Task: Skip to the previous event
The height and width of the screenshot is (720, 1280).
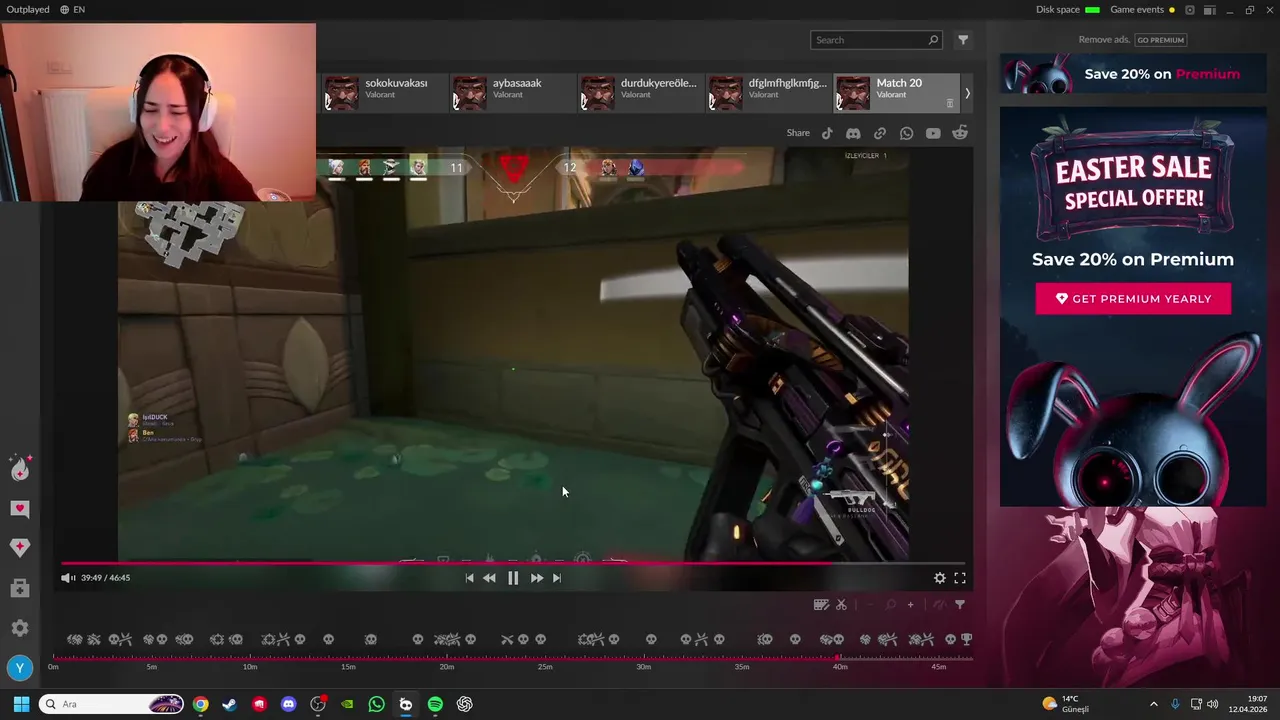Action: pos(469,578)
